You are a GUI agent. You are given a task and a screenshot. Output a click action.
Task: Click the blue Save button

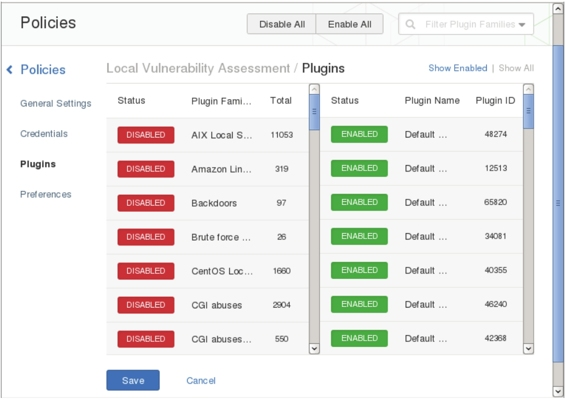pyautogui.click(x=133, y=380)
